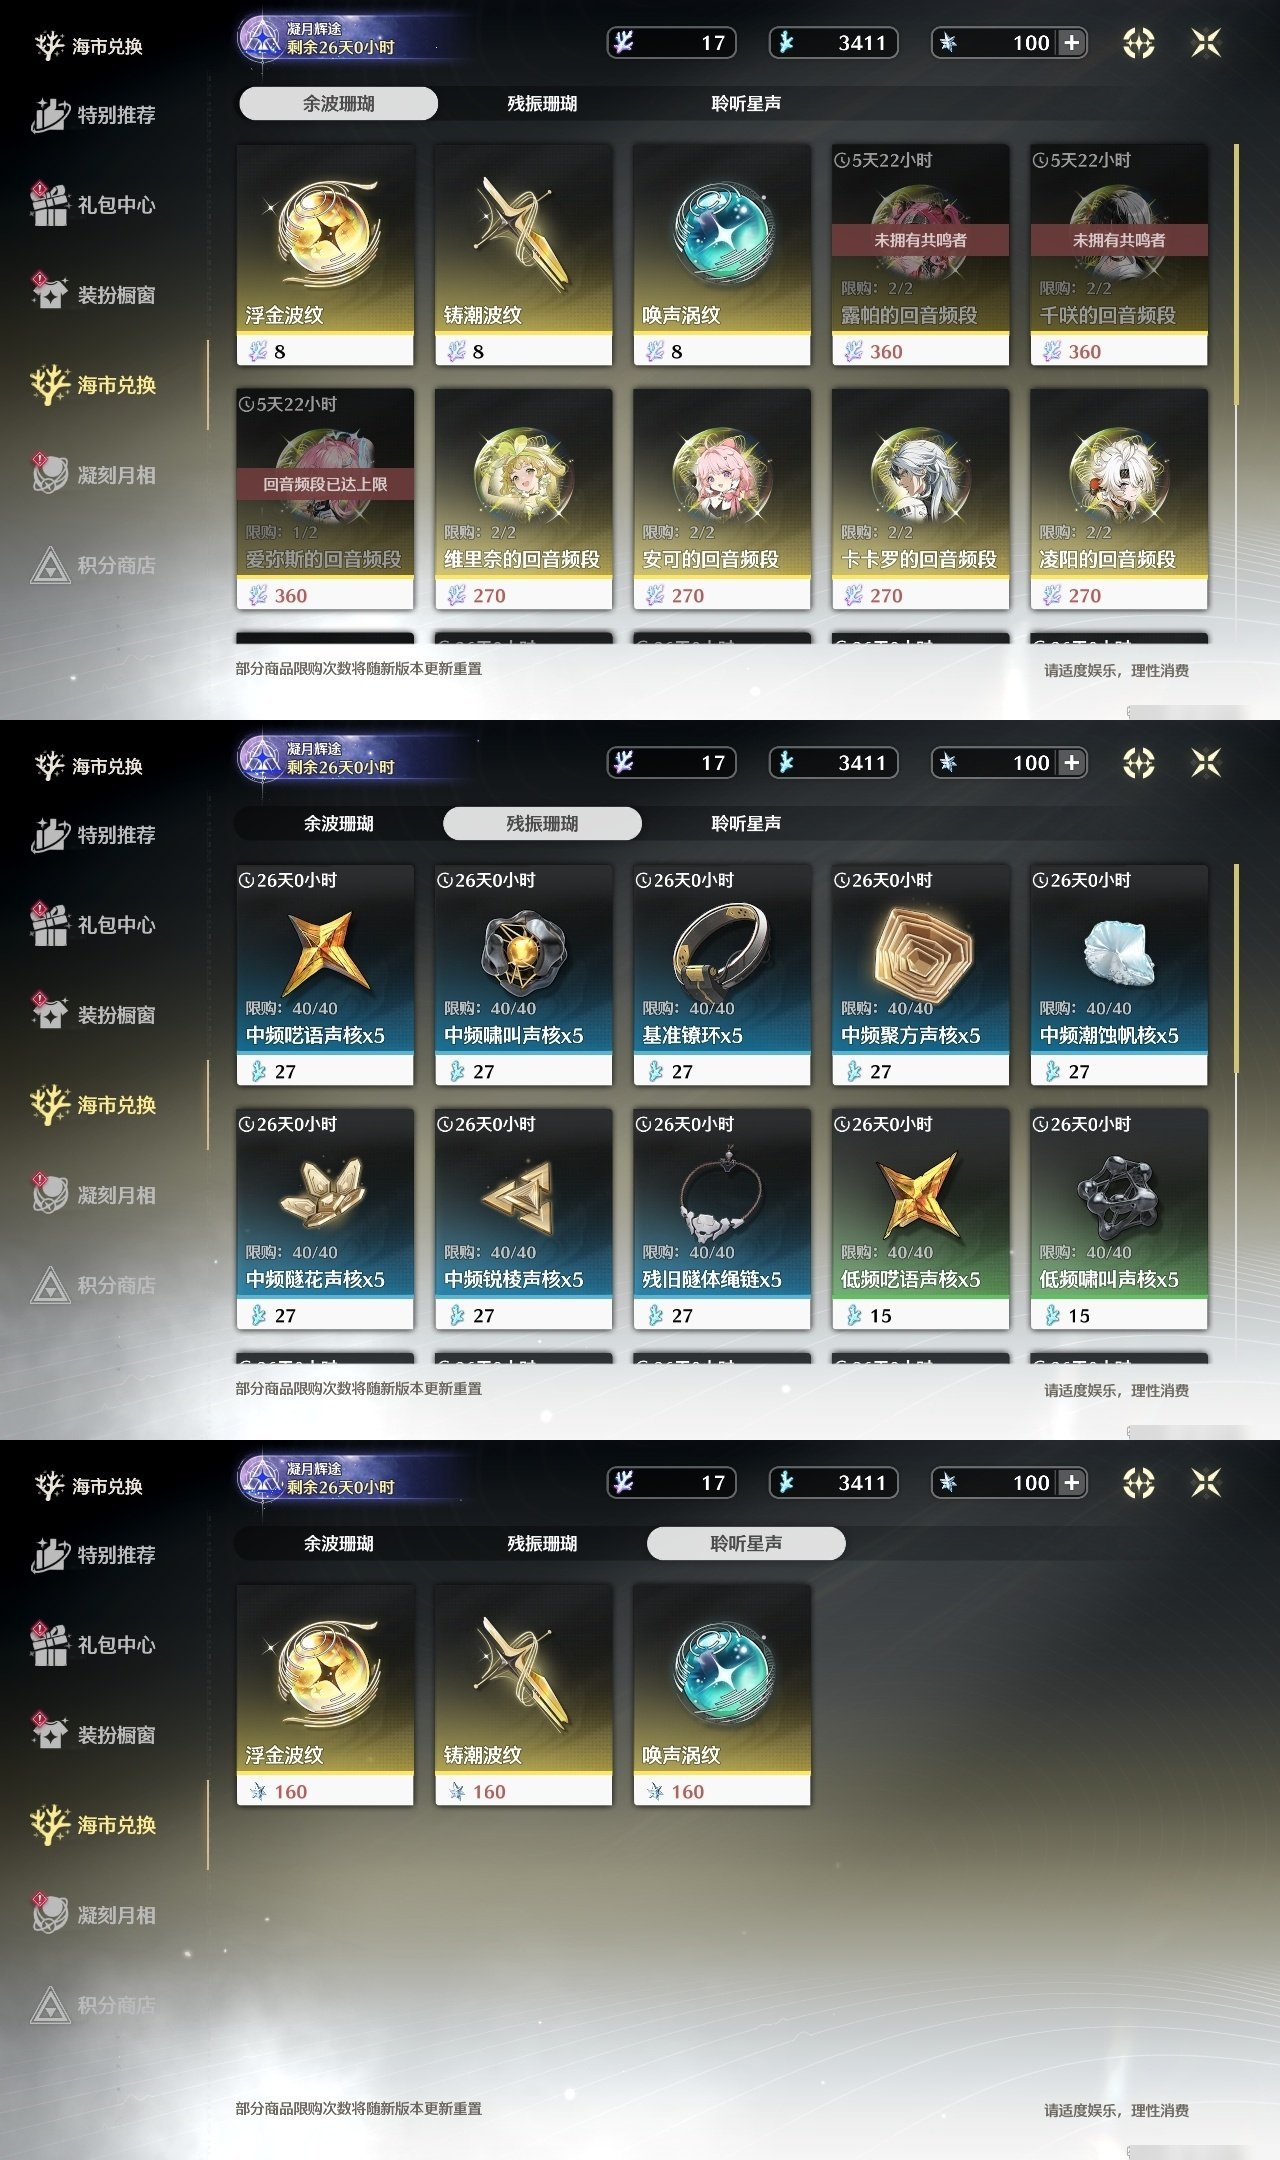This screenshot has height=2160, width=1280.
Task: Select 铸潮波纹 item priced at 160
Action: 523,1695
